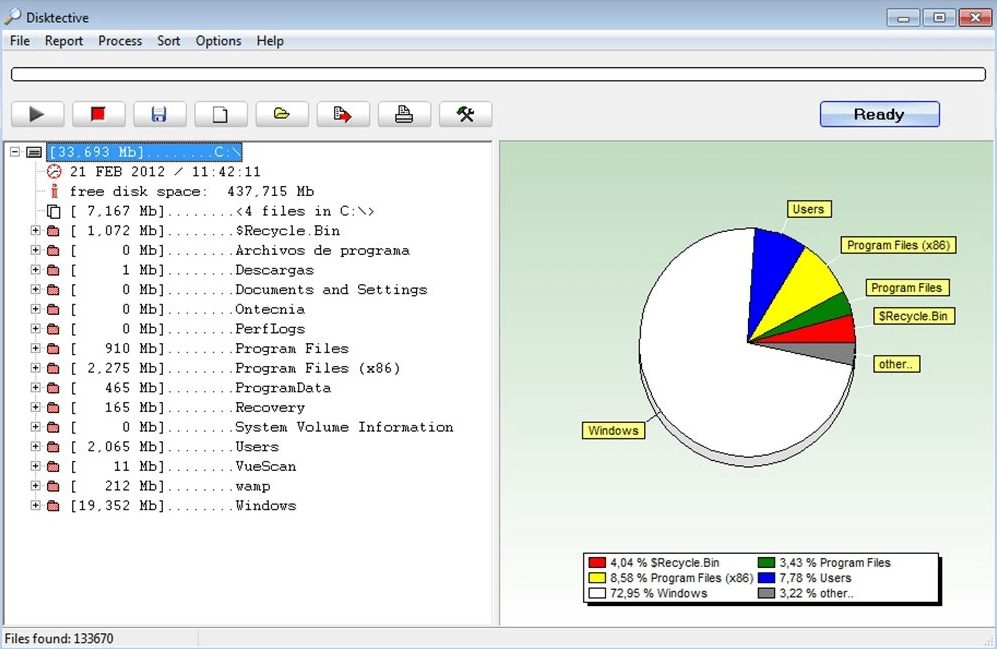Click the blue Users legend swatch
Screen dimensions: 997x649
click(x=766, y=578)
